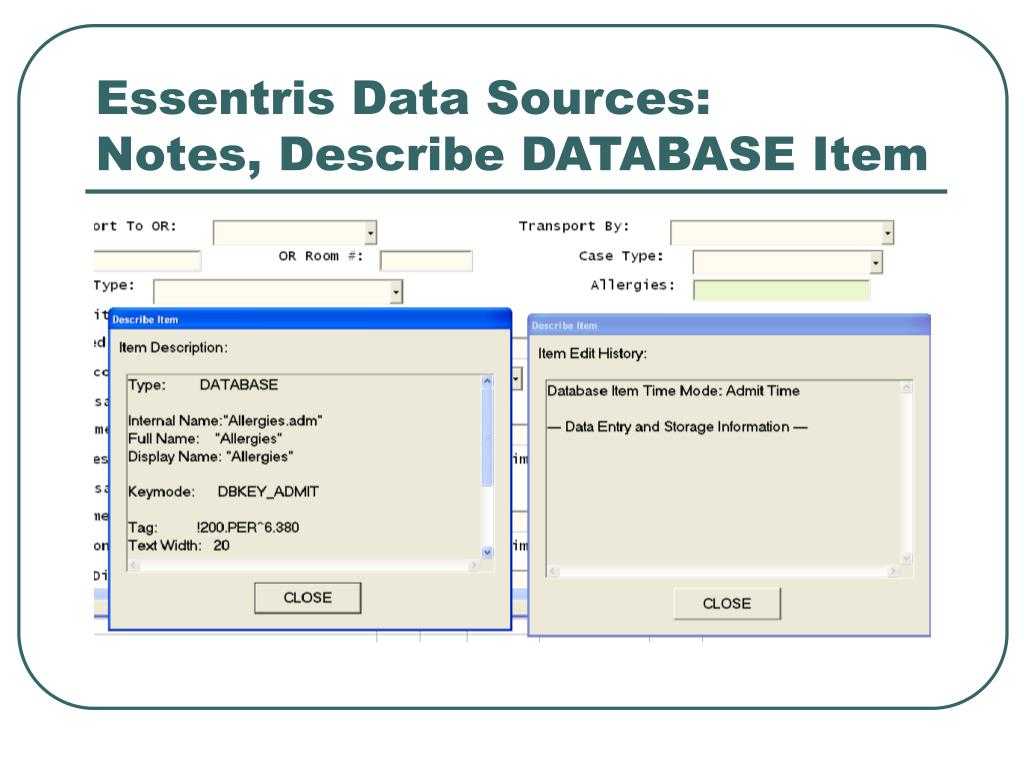Click the right inactive Describe Item title bar

[x=729, y=325]
